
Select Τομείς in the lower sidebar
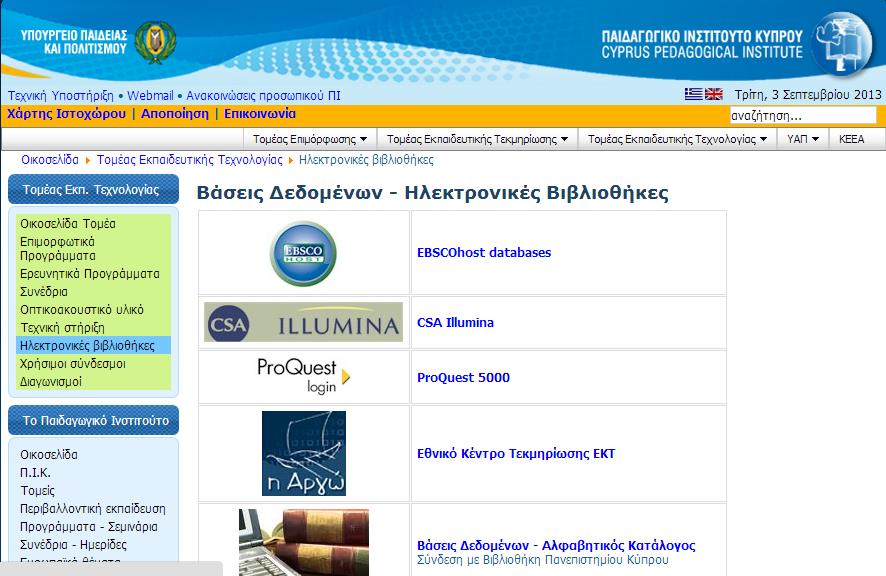[37, 491]
